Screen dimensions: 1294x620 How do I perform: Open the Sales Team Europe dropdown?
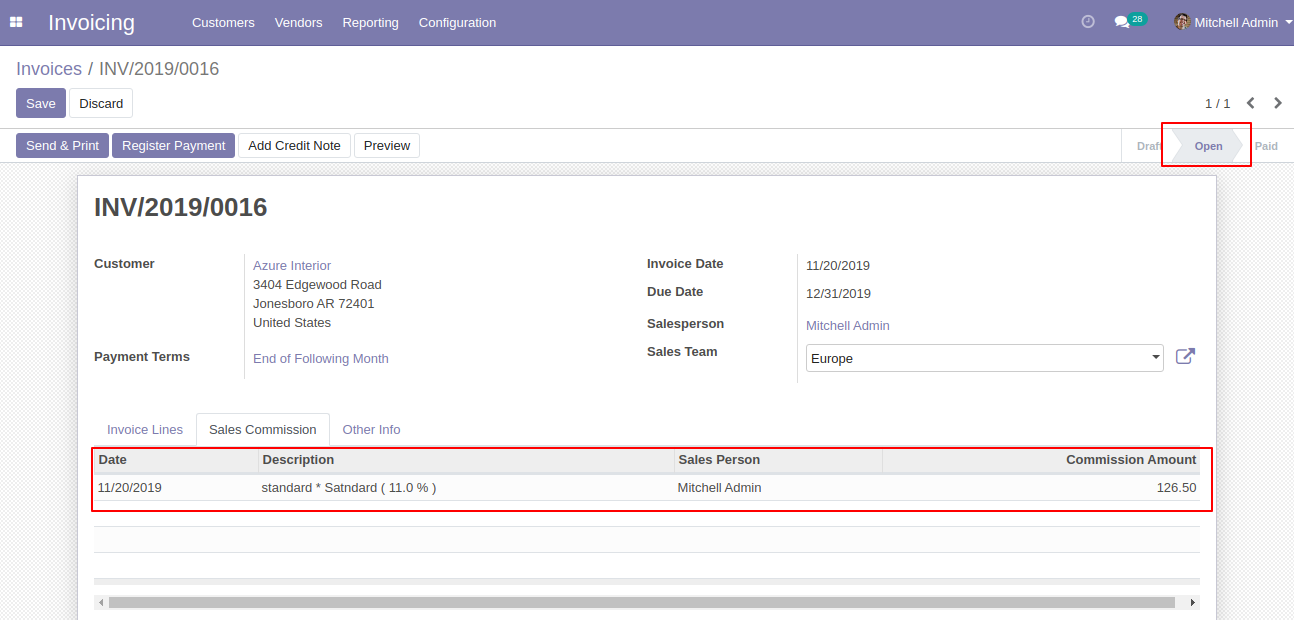pyautogui.click(x=984, y=358)
